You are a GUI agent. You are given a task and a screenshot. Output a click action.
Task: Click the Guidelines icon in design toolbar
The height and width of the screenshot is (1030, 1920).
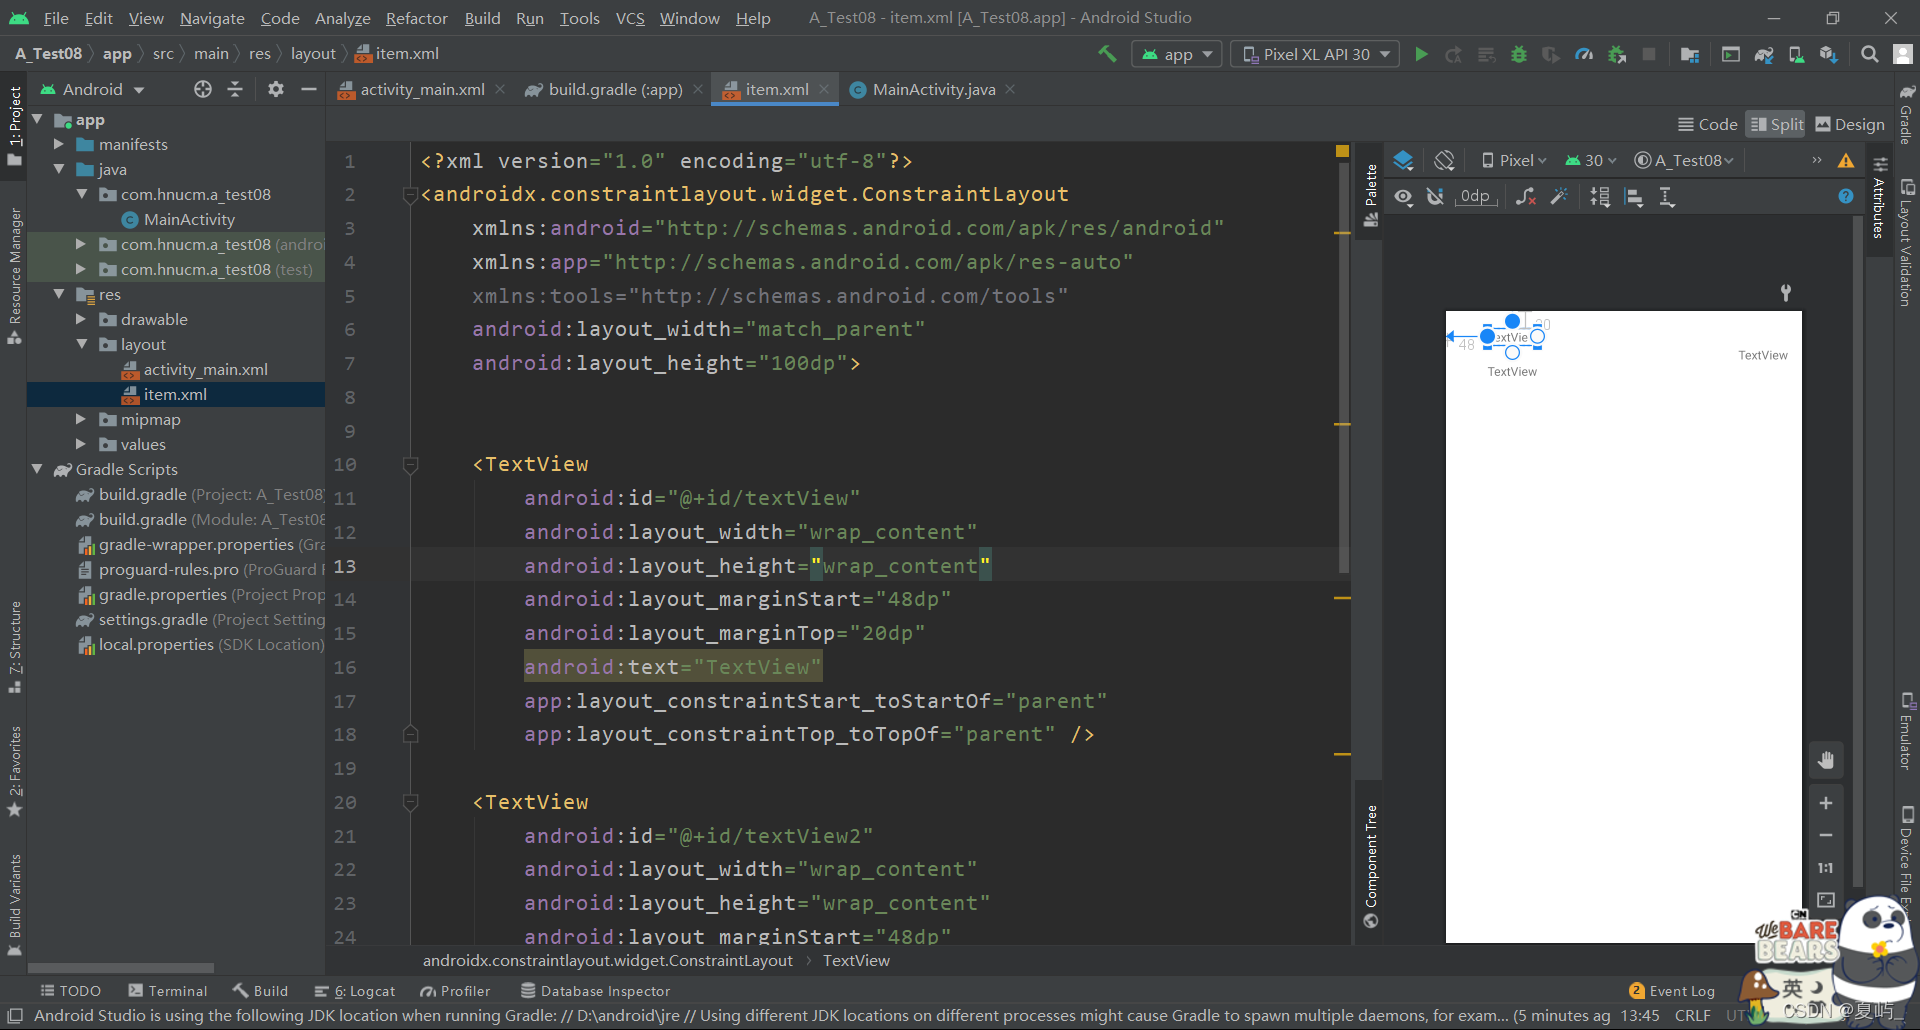pyautogui.click(x=1667, y=197)
